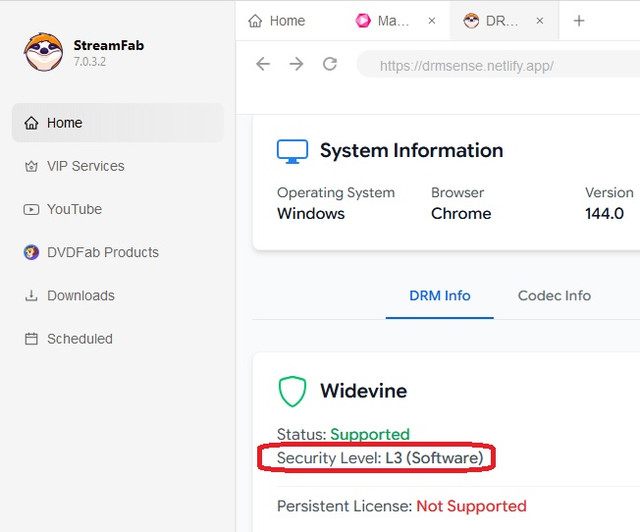Close the 'DR...' tab

540,21
